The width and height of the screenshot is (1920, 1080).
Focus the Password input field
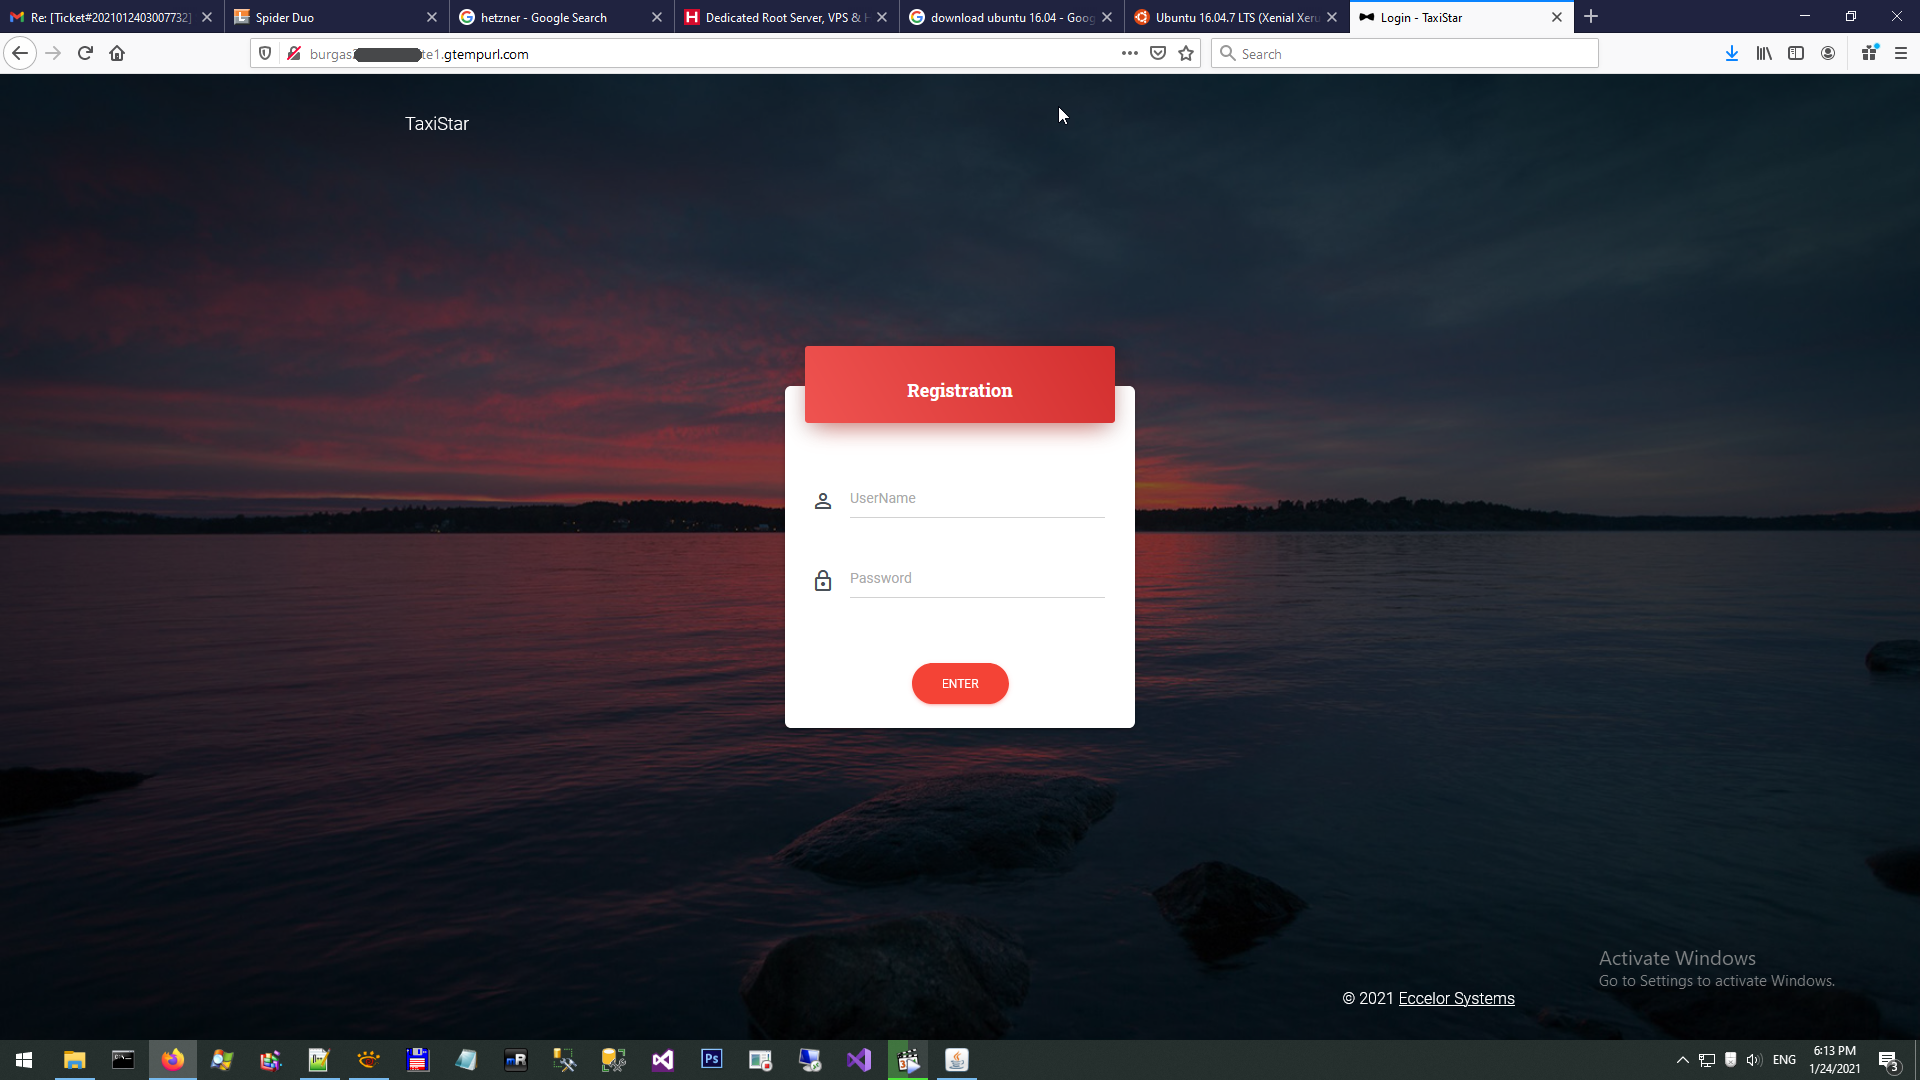[976, 579]
